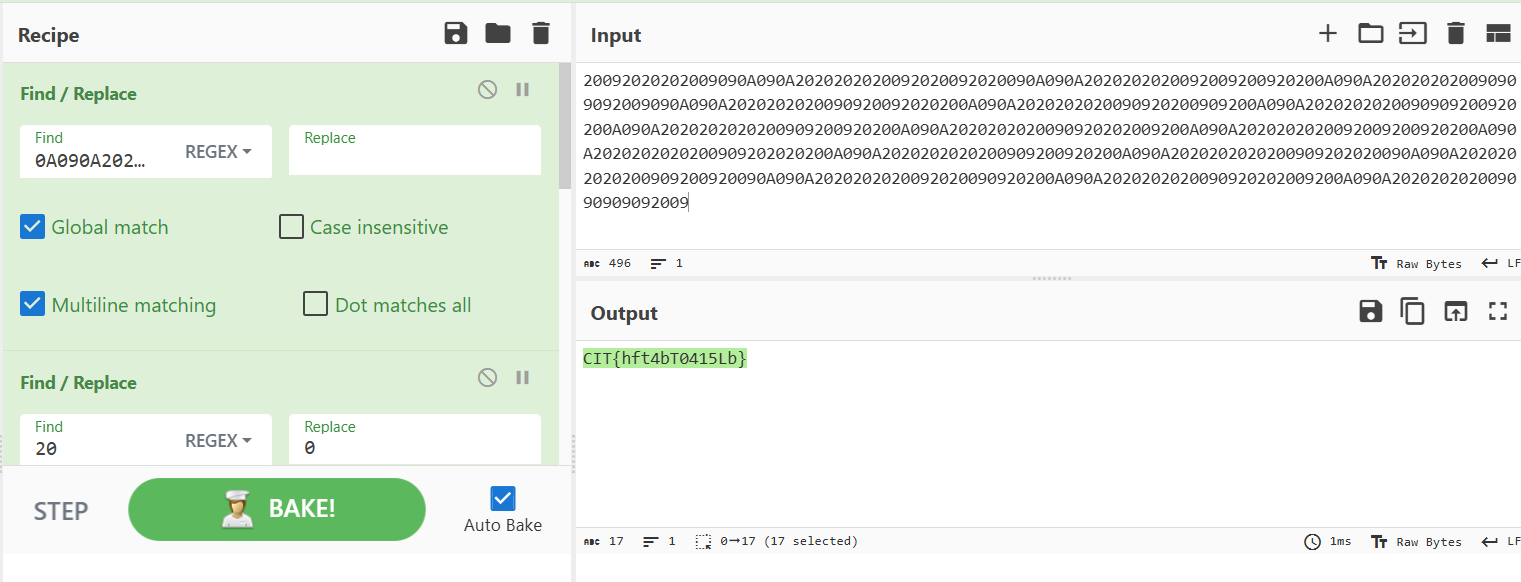Image resolution: width=1521 pixels, height=582 pixels.
Task: Click the Recipe panel heading
Action: point(48,35)
